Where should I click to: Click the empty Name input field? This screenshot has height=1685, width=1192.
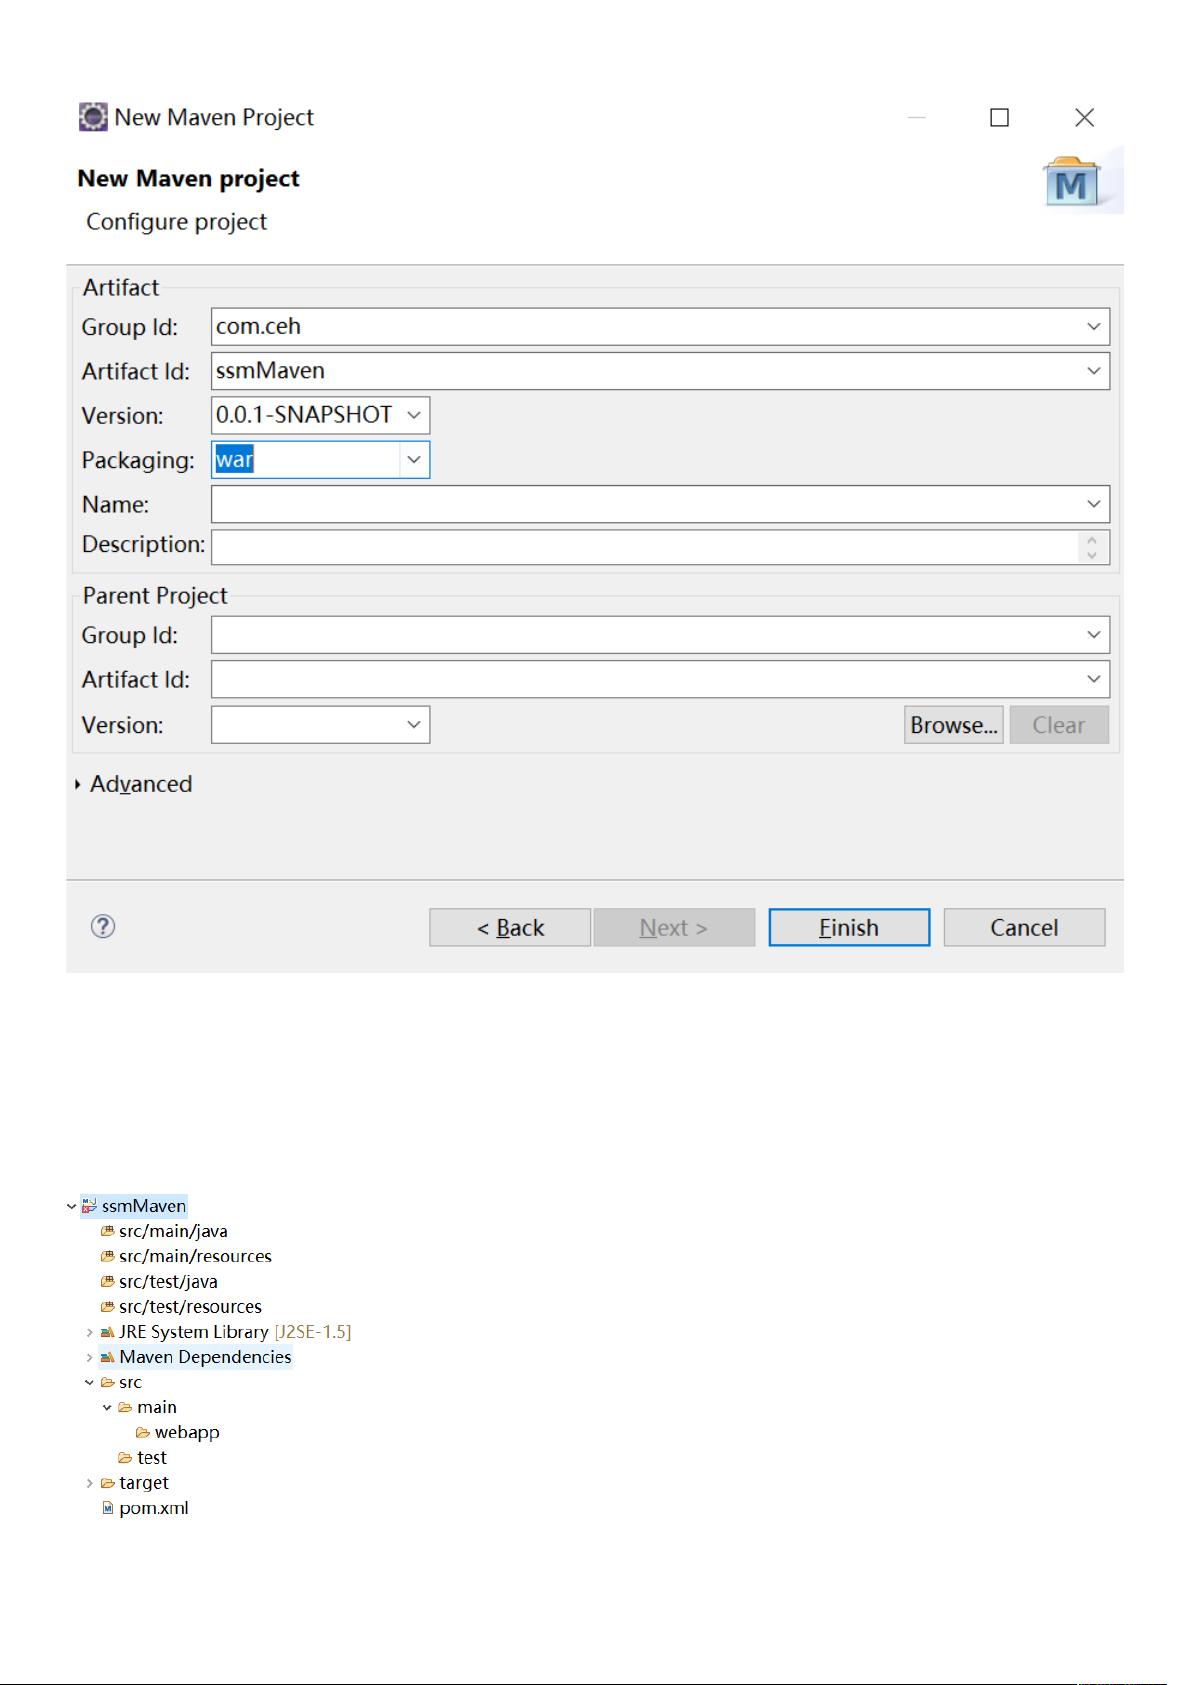pos(660,504)
